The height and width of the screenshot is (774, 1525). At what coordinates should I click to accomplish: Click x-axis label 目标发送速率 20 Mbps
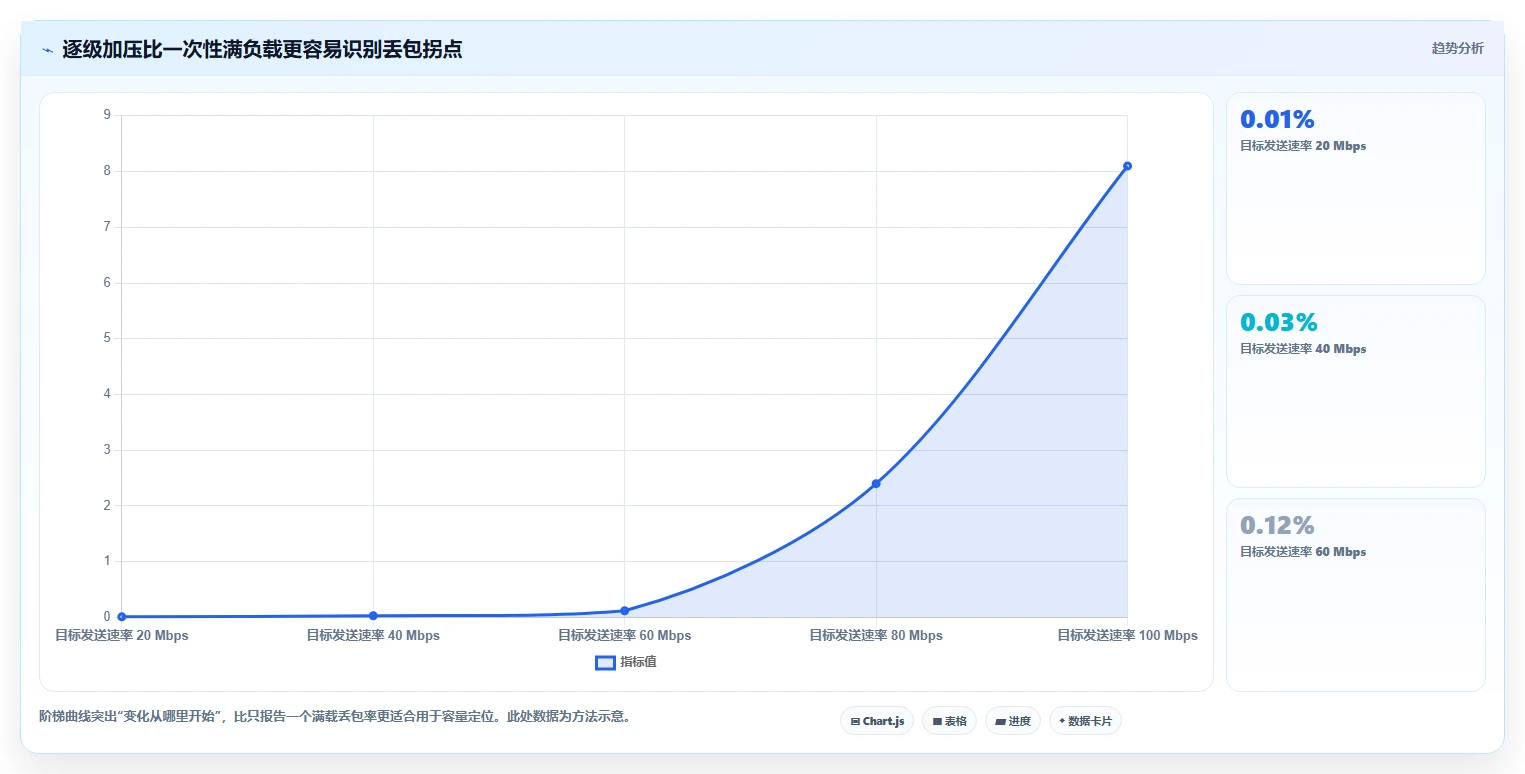122,635
